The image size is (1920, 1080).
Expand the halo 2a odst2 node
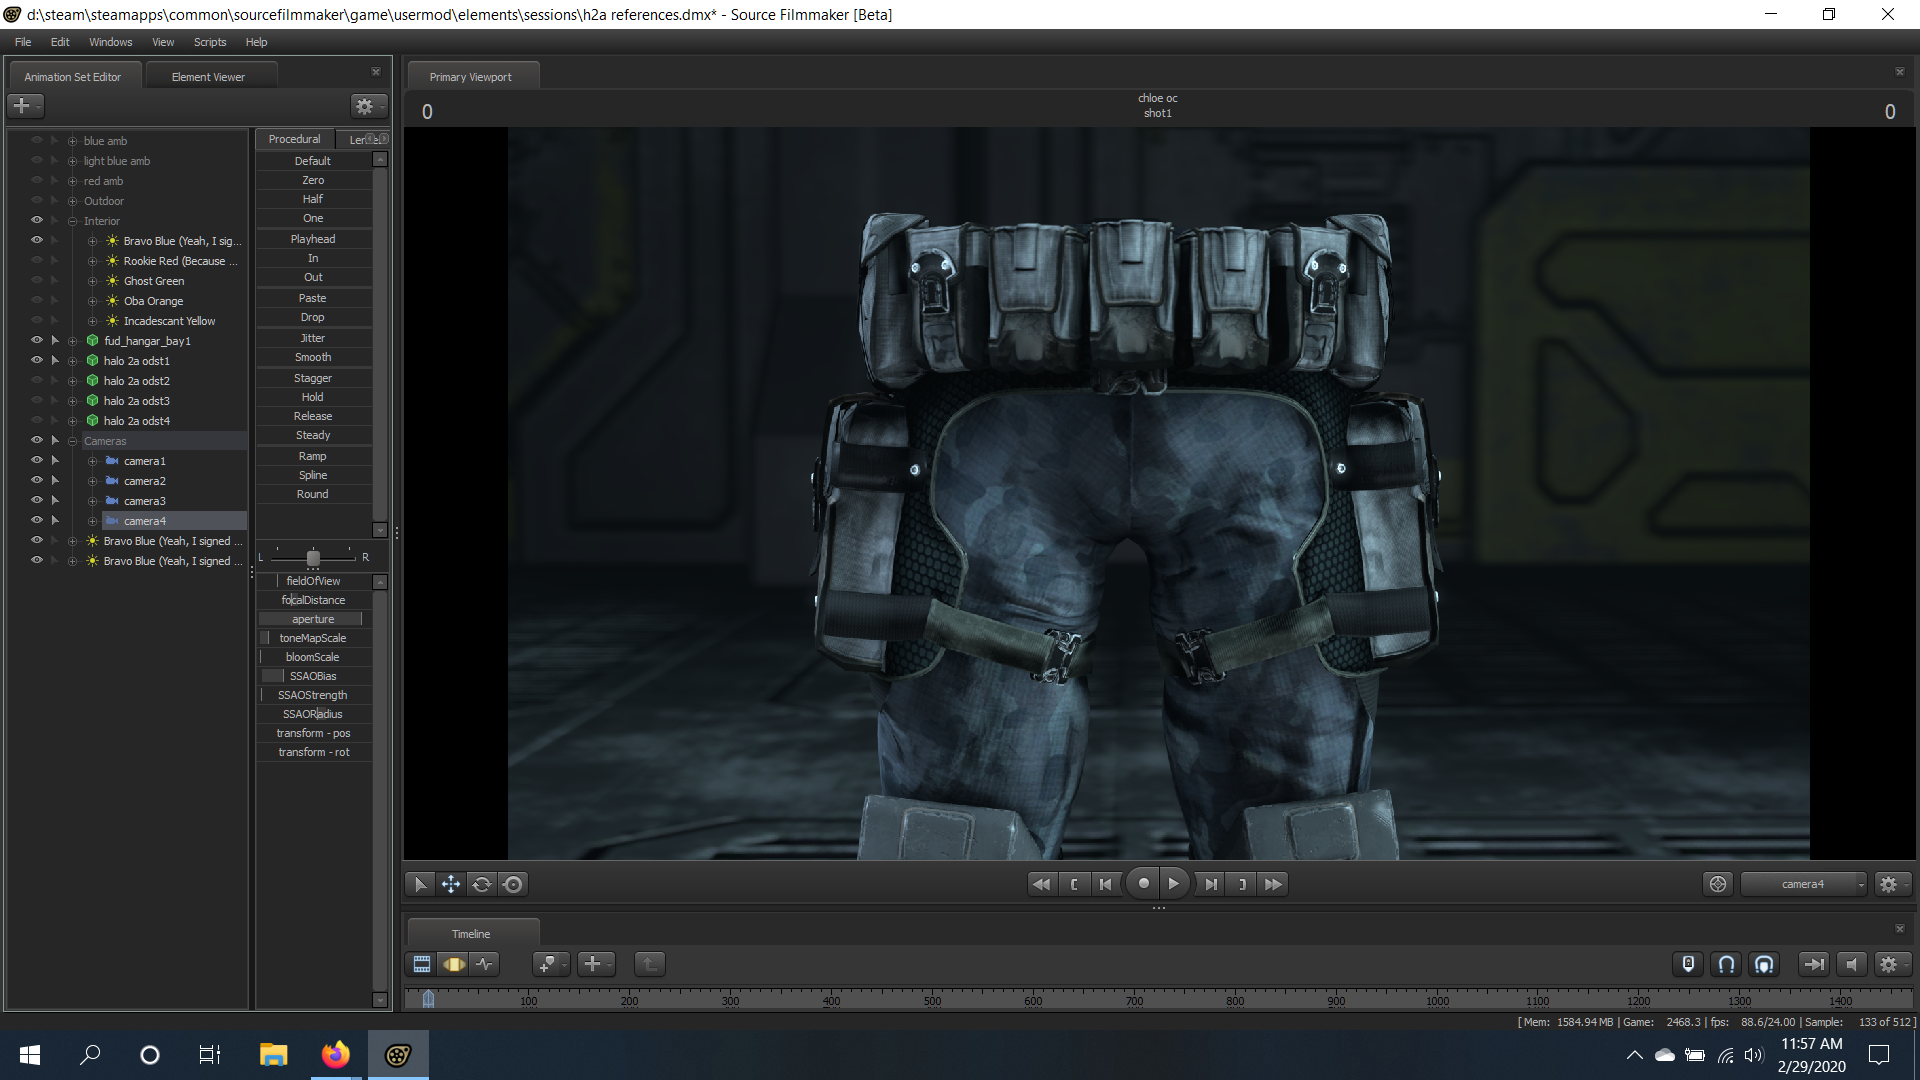(72, 381)
